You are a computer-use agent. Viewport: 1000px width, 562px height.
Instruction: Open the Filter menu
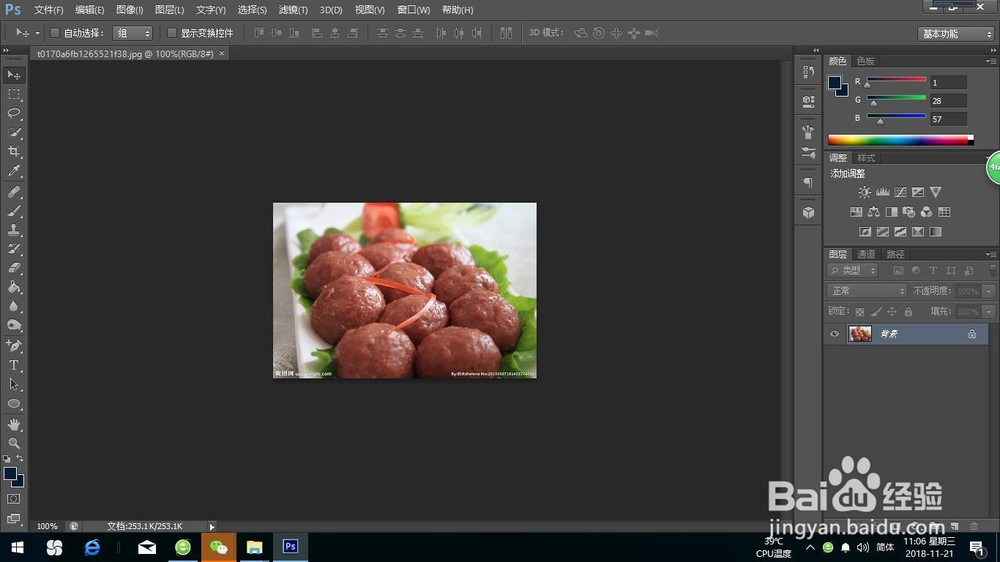[x=293, y=10]
